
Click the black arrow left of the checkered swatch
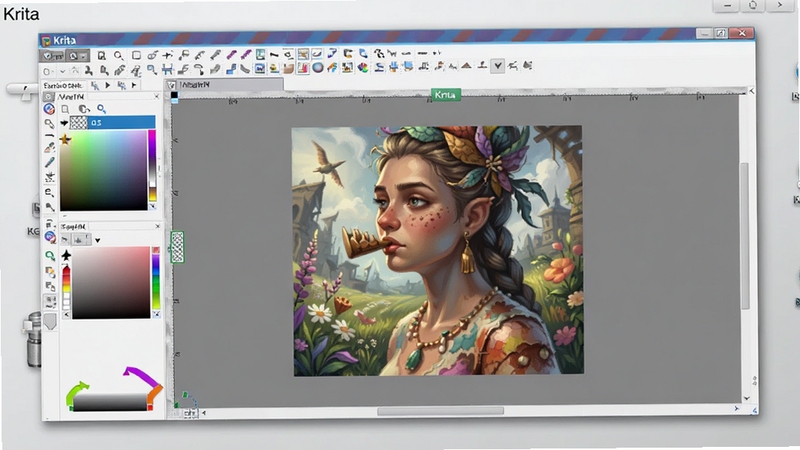click(64, 123)
